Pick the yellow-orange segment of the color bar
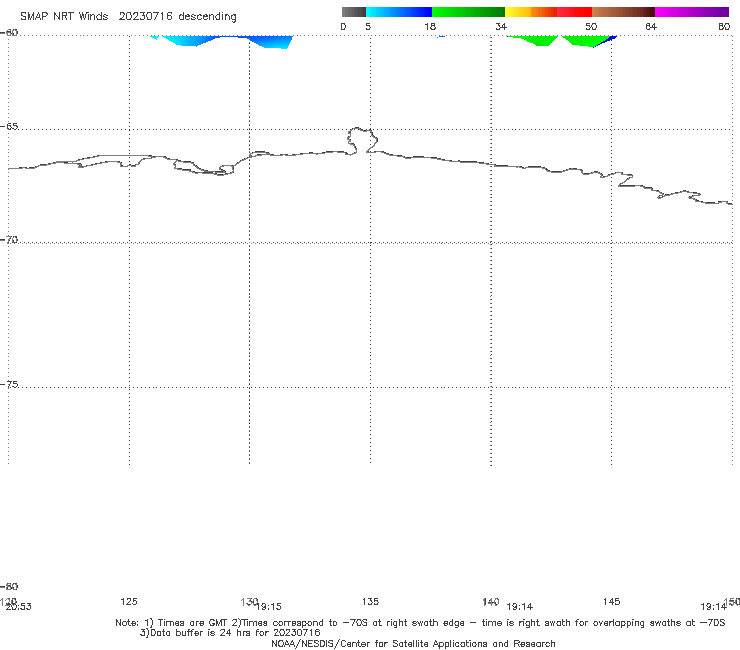Viewport: 740px width, 650px height. point(531,12)
